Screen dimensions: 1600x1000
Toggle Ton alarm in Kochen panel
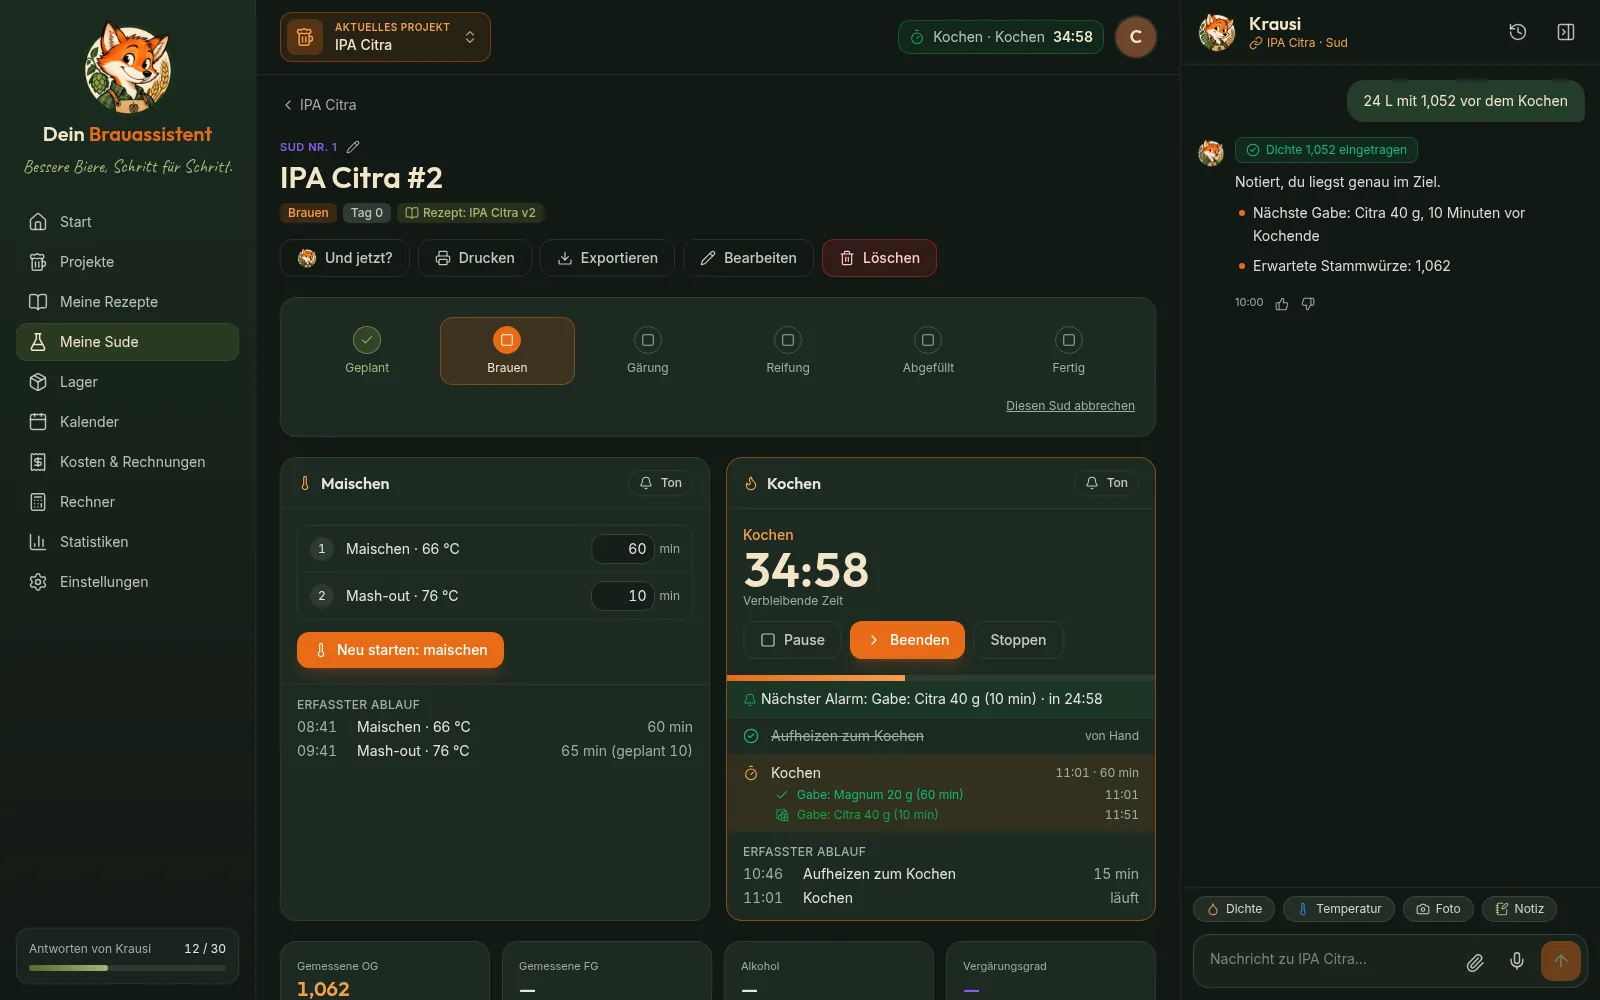1107,483
